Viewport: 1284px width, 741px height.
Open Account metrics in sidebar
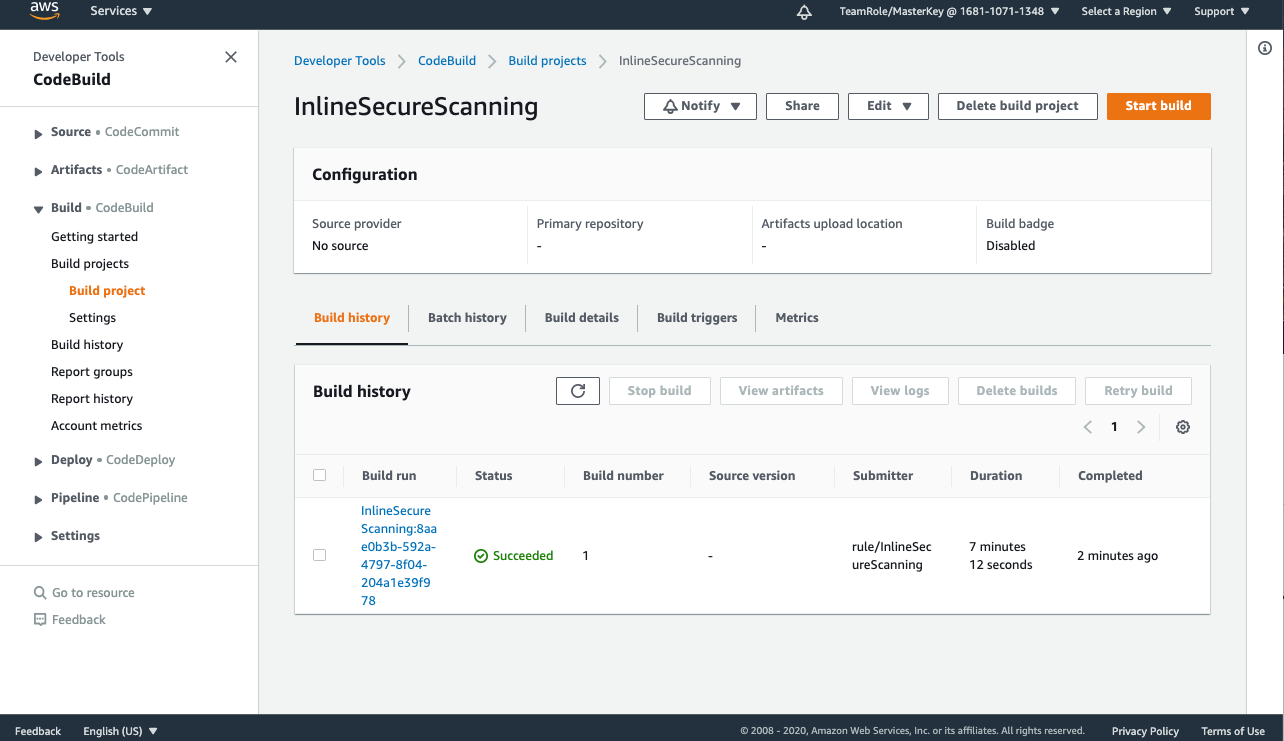pyautogui.click(x=96, y=426)
